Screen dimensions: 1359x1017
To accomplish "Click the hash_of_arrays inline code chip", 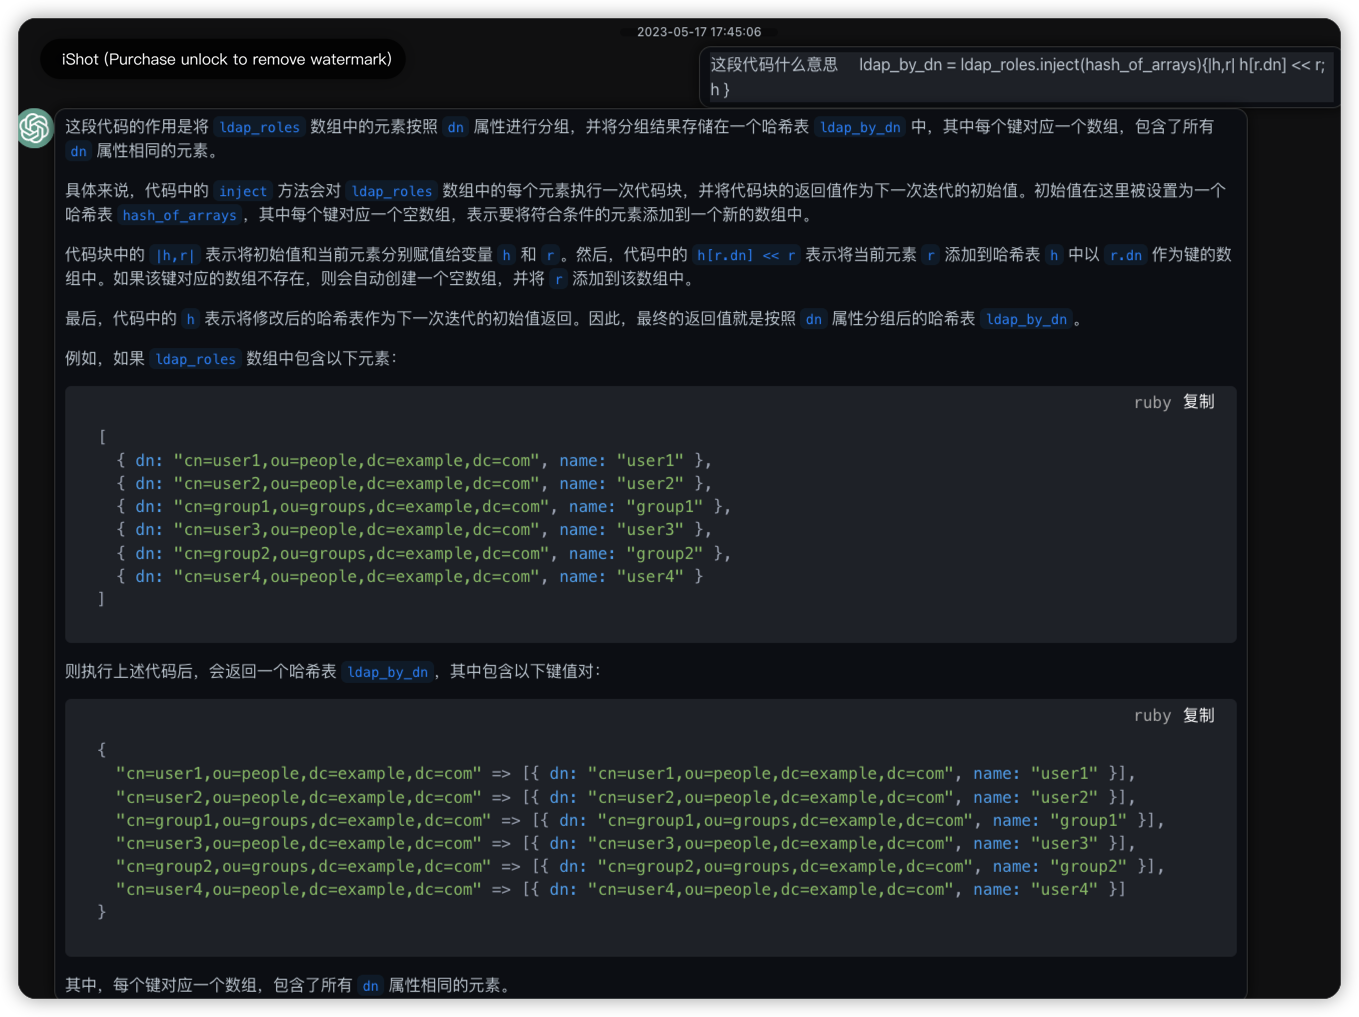I will (x=180, y=215).
